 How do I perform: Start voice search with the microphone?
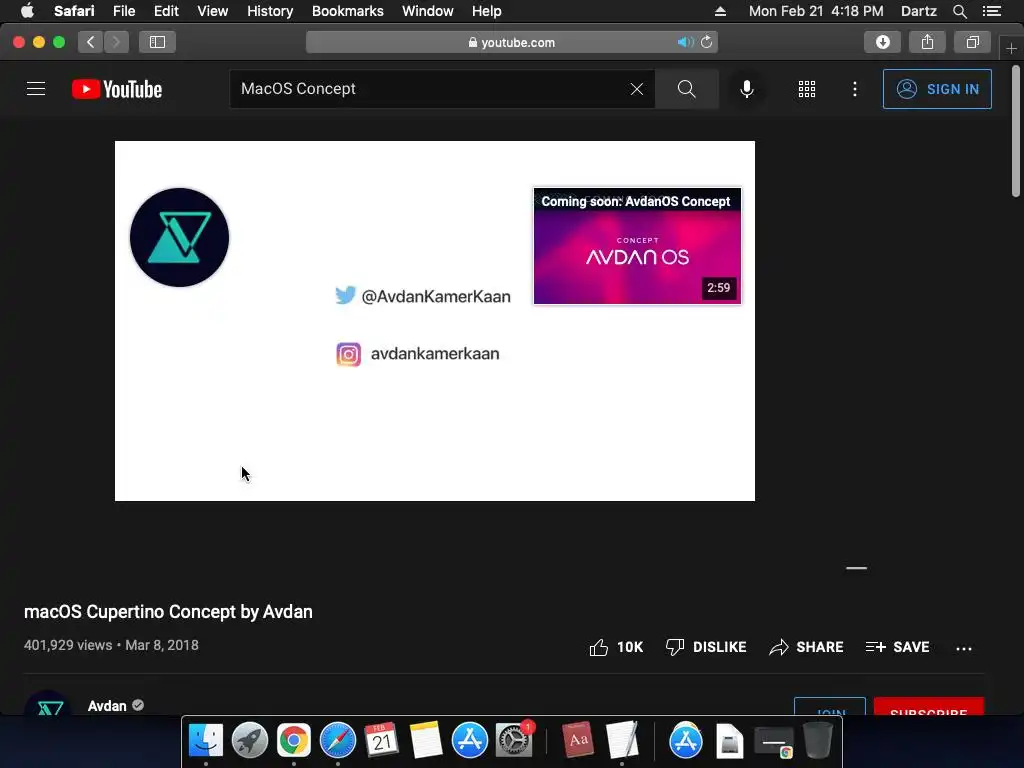(x=746, y=89)
